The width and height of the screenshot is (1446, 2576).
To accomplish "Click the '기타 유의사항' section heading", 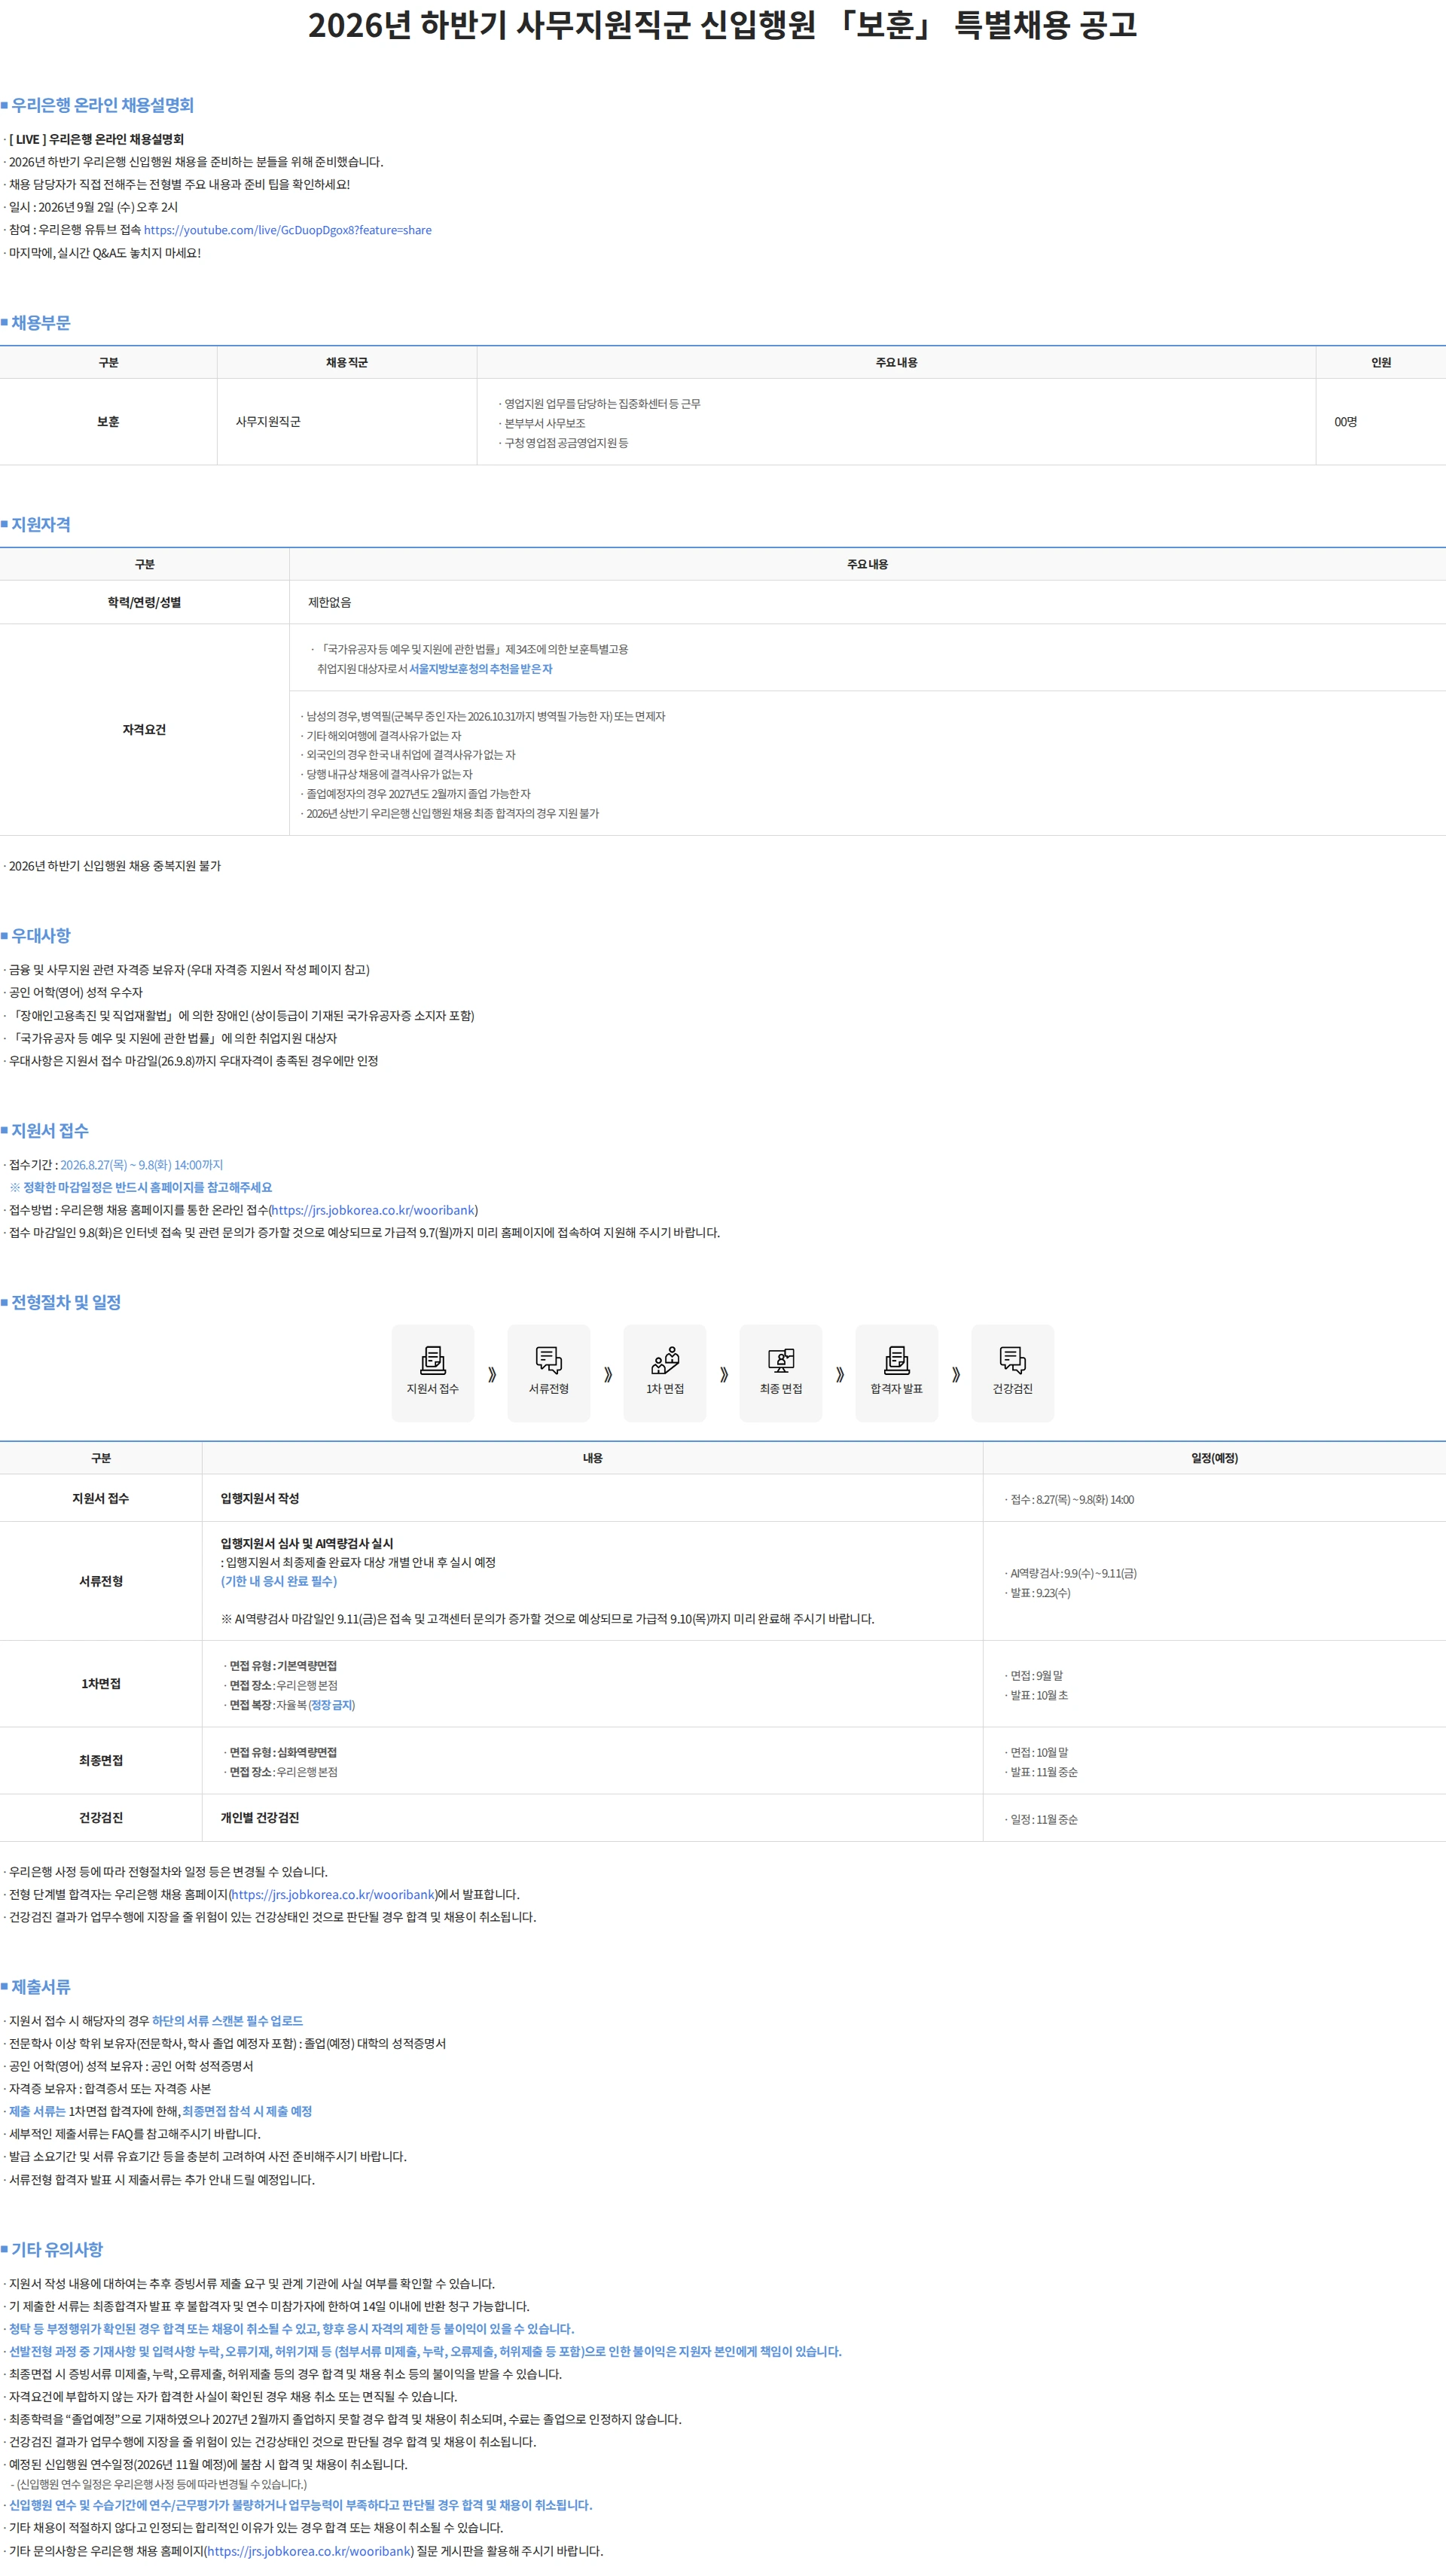I will (x=57, y=2249).
